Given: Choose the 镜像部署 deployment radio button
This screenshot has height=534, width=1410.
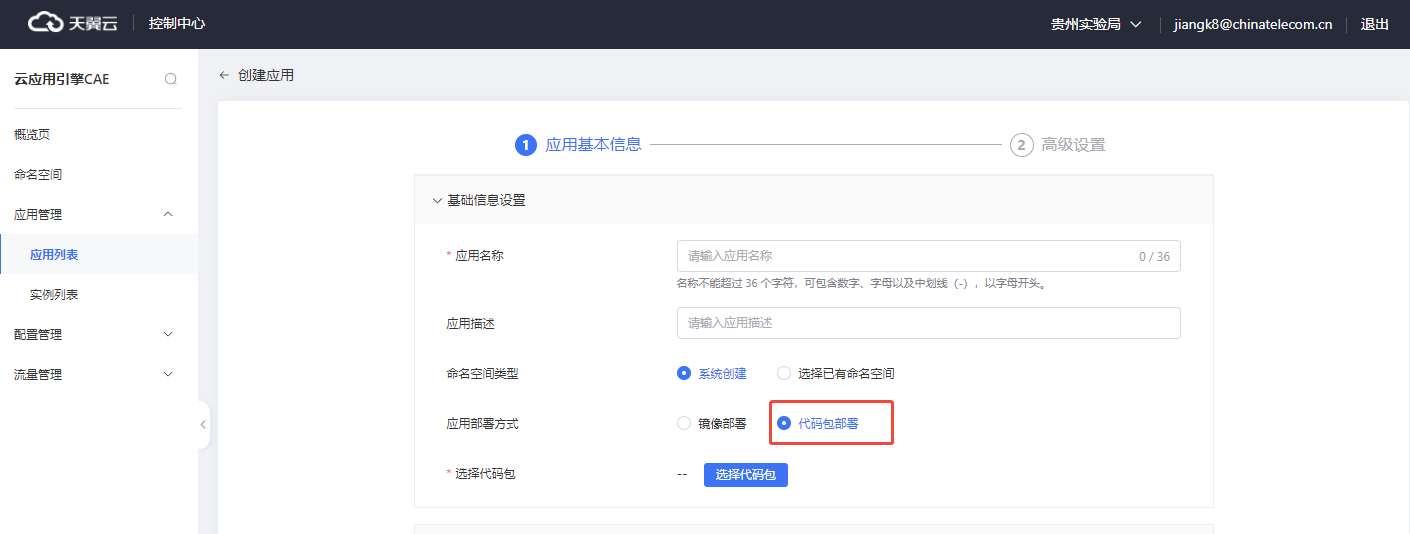Looking at the screenshot, I should pyautogui.click(x=684, y=423).
